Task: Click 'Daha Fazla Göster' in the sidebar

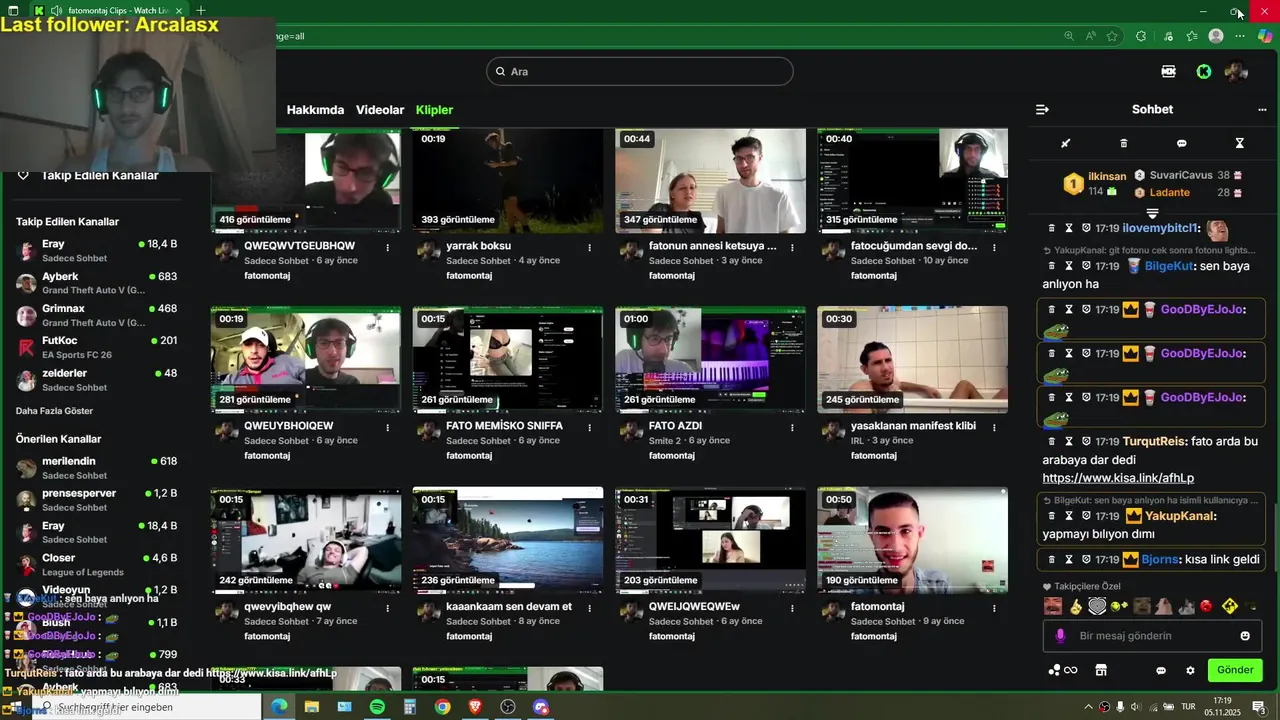Action: tap(54, 411)
